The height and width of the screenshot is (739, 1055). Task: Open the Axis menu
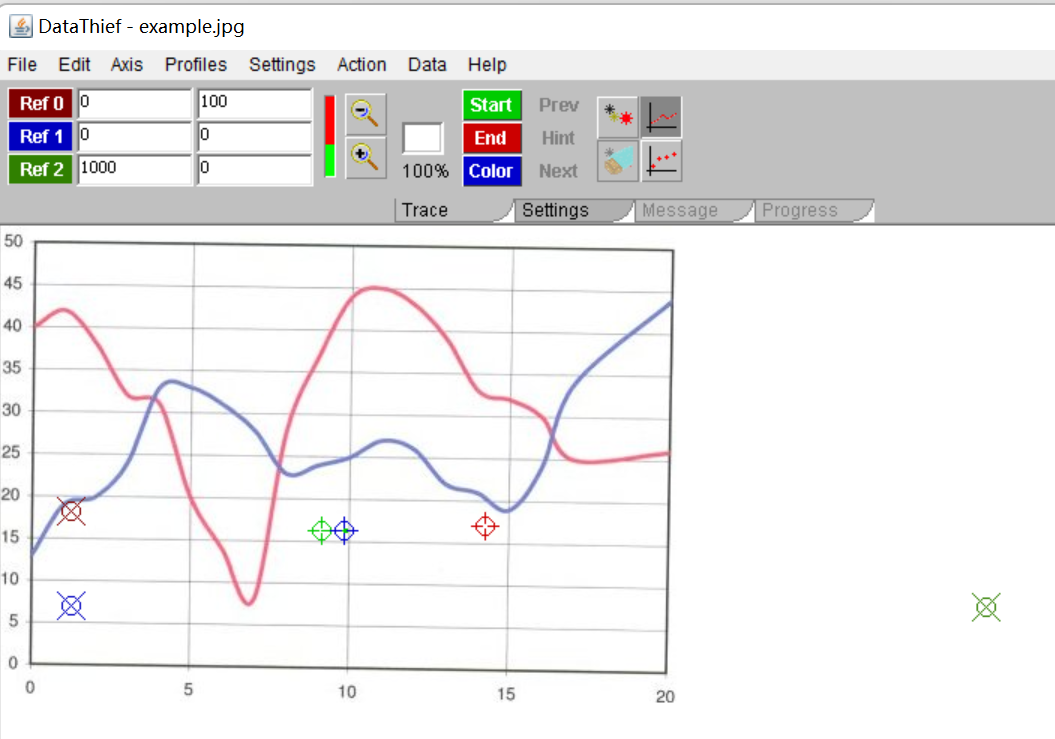click(x=126, y=65)
